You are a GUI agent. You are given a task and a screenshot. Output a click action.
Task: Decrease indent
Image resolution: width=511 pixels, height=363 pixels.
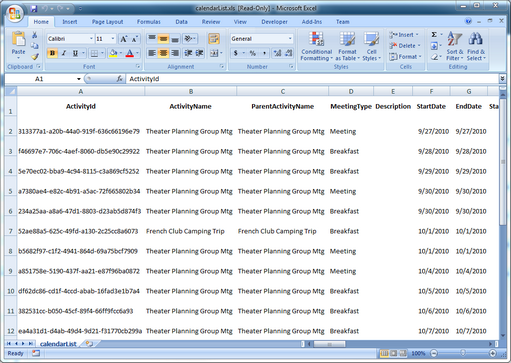pos(188,53)
